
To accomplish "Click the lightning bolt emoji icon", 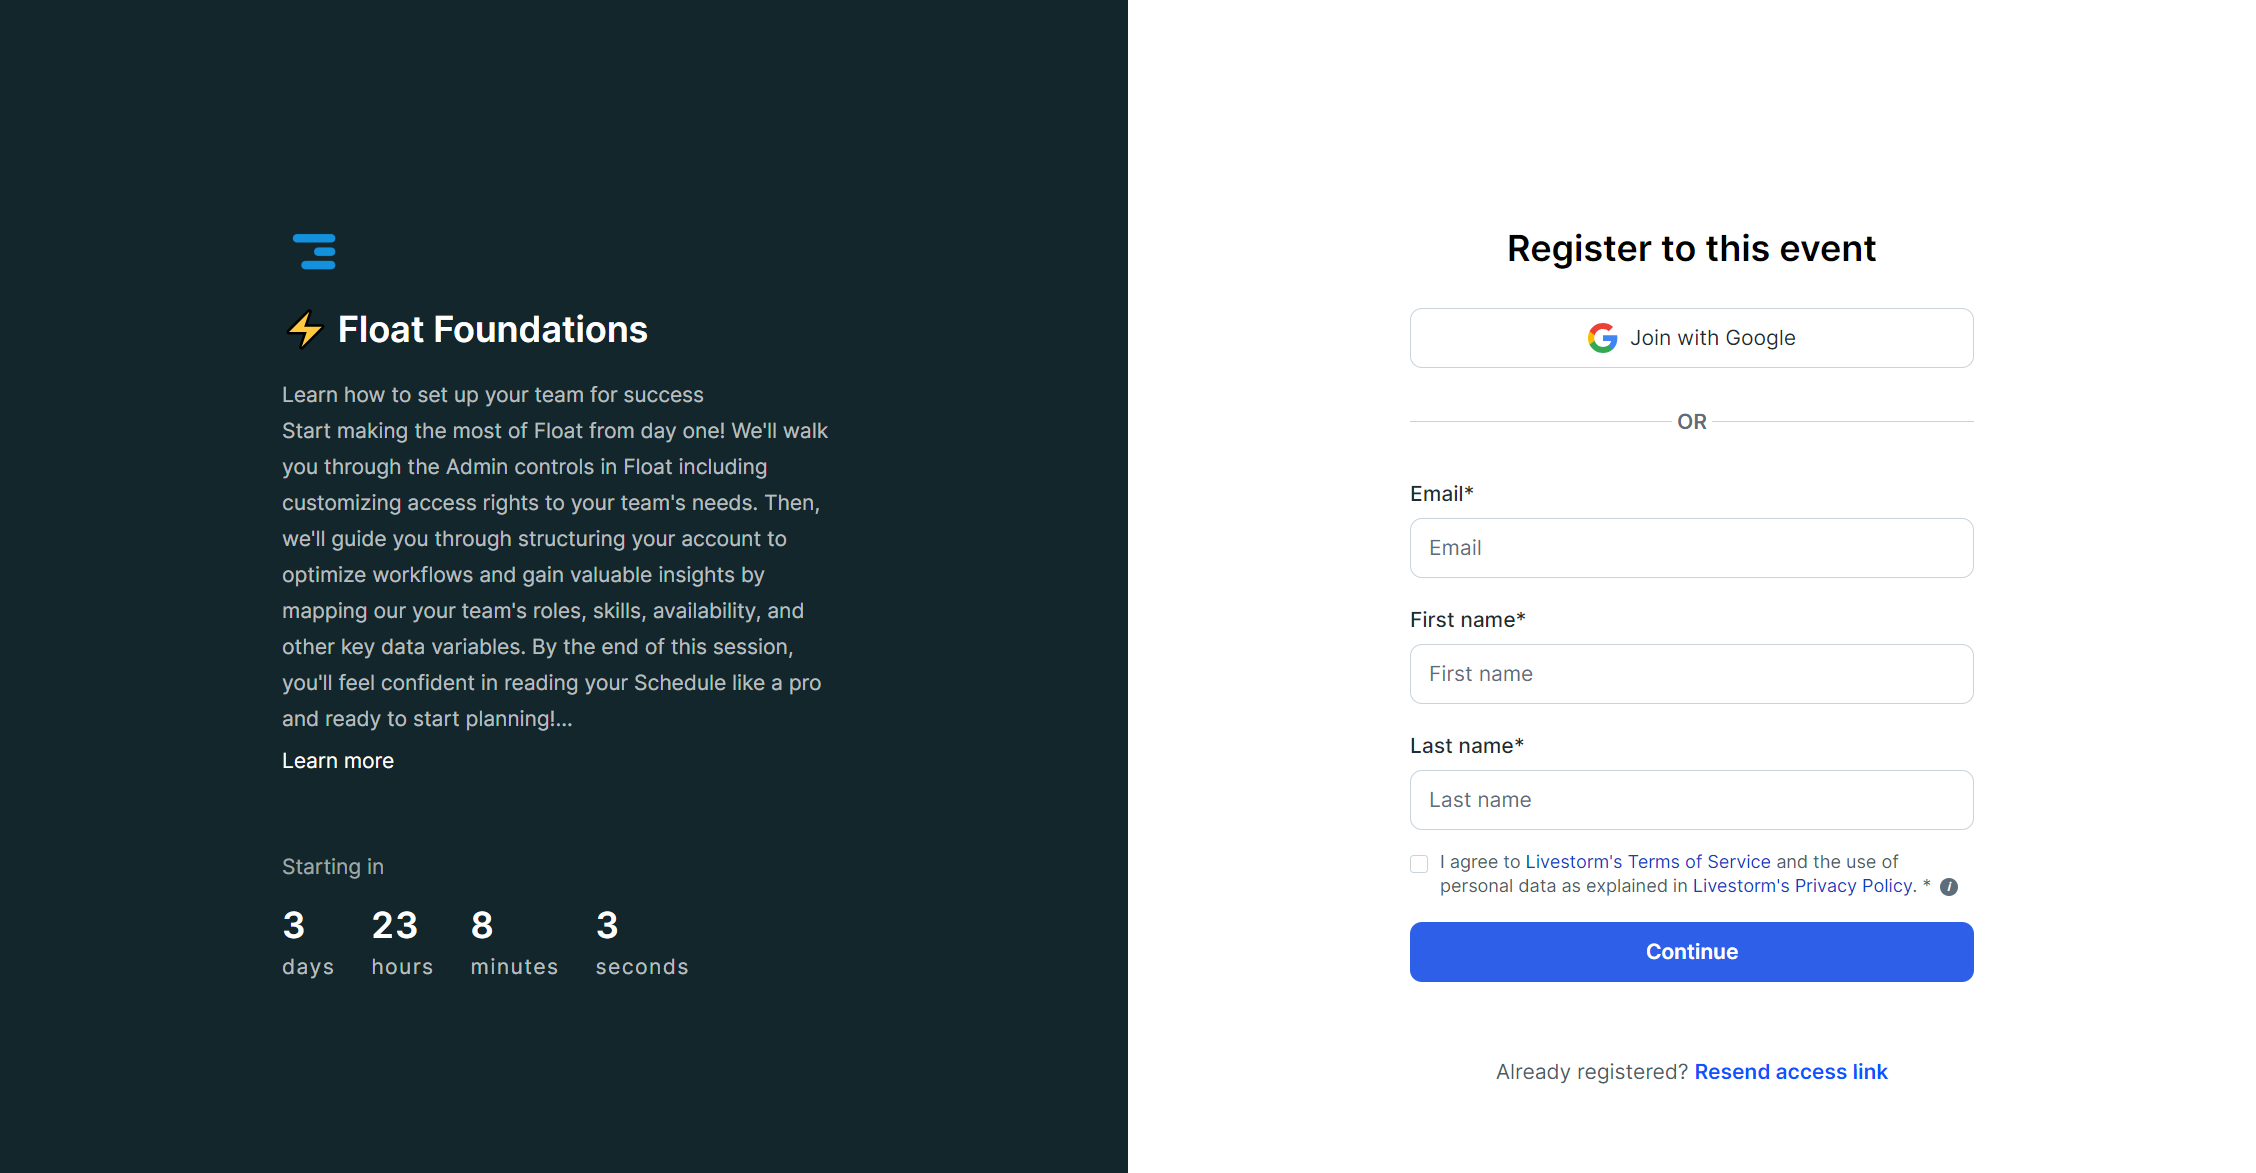I will (x=305, y=329).
